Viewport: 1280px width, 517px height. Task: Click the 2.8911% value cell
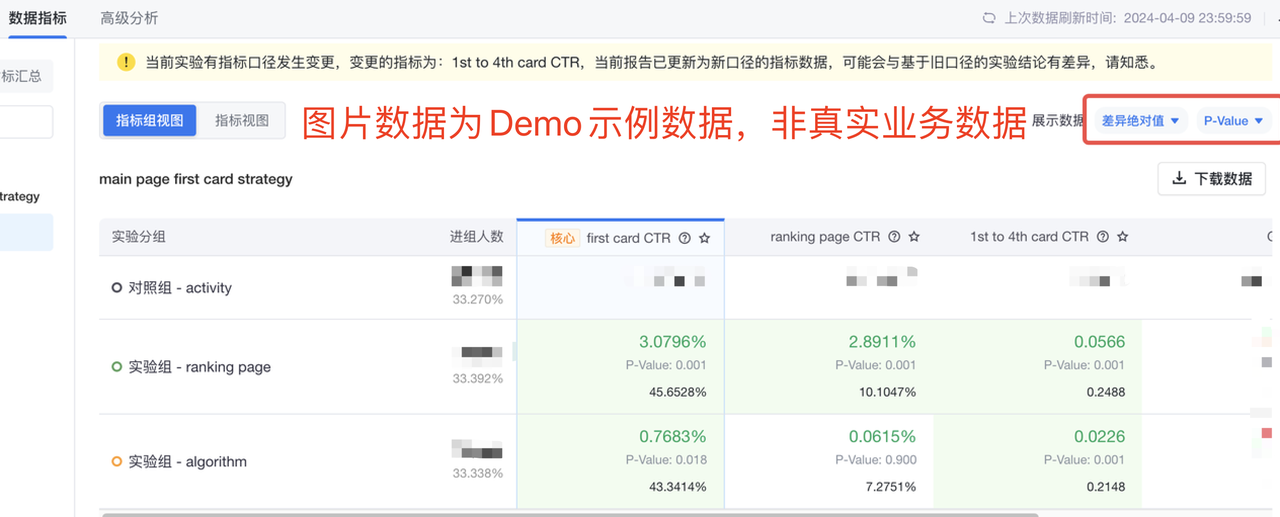pyautogui.click(x=882, y=342)
